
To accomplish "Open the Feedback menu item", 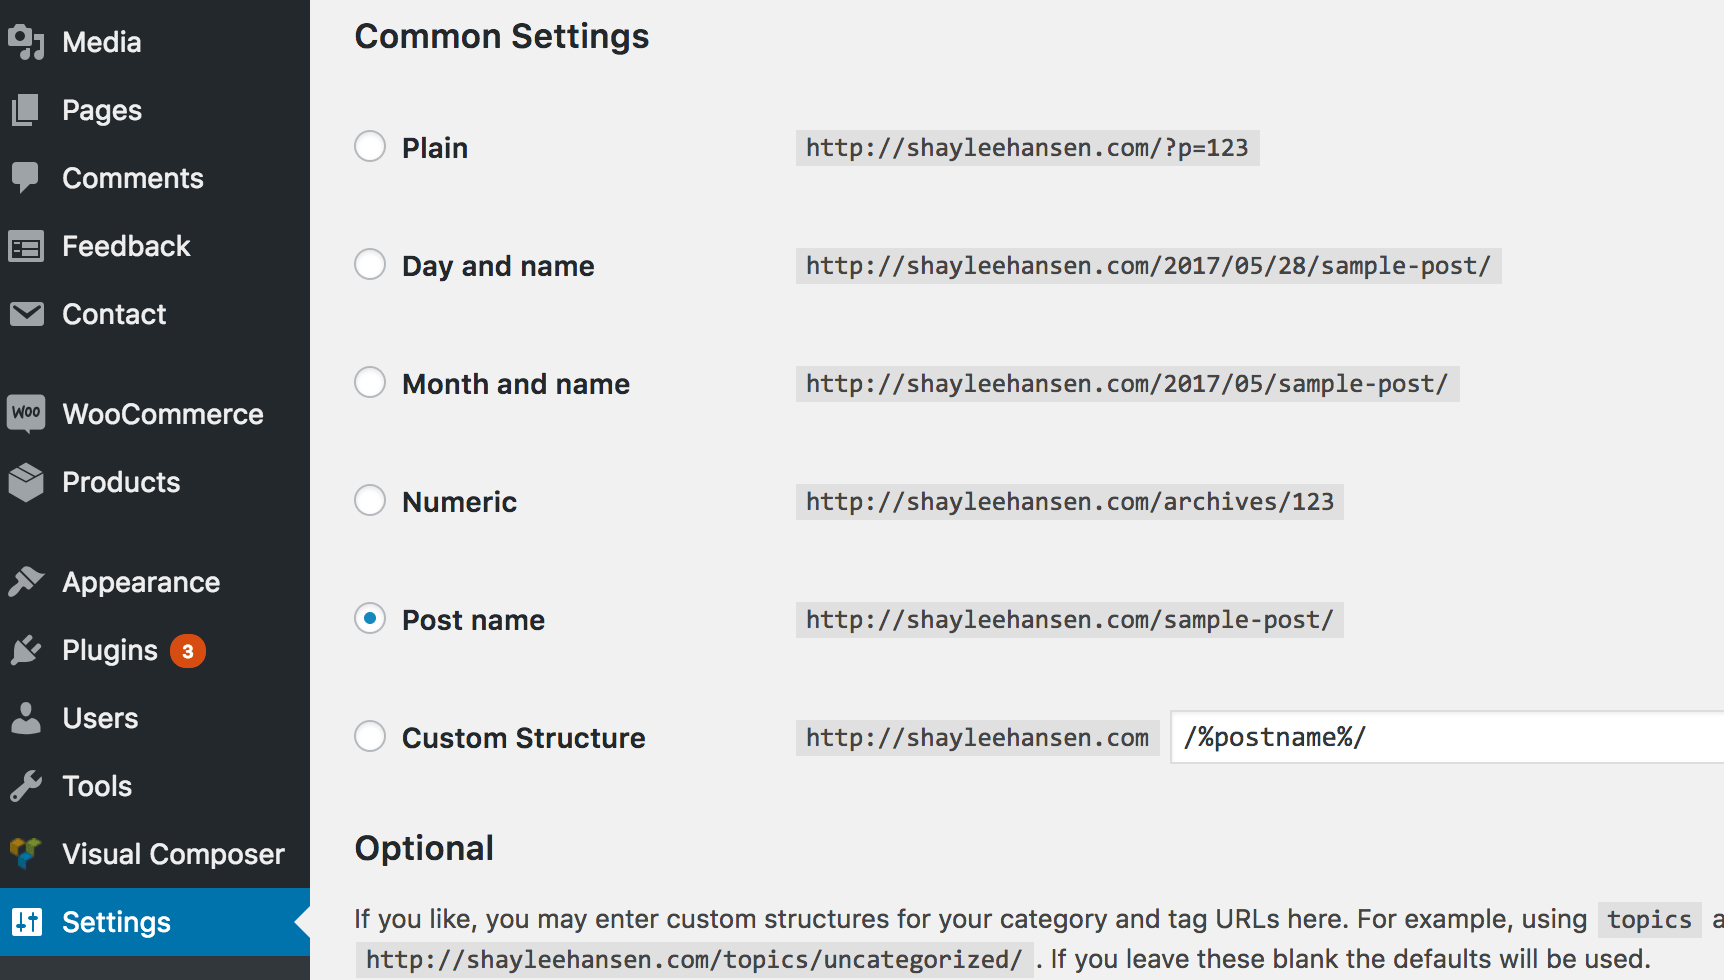I will [126, 246].
